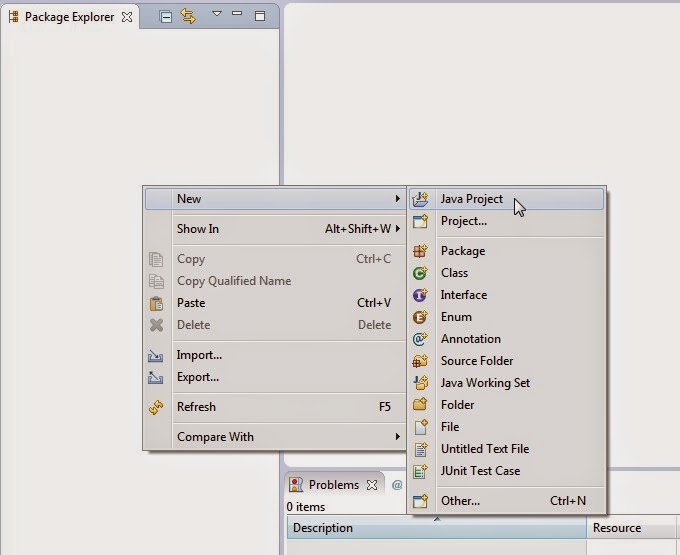Click the Untitled Text File icon
680x555 pixels.
pyautogui.click(x=420, y=449)
